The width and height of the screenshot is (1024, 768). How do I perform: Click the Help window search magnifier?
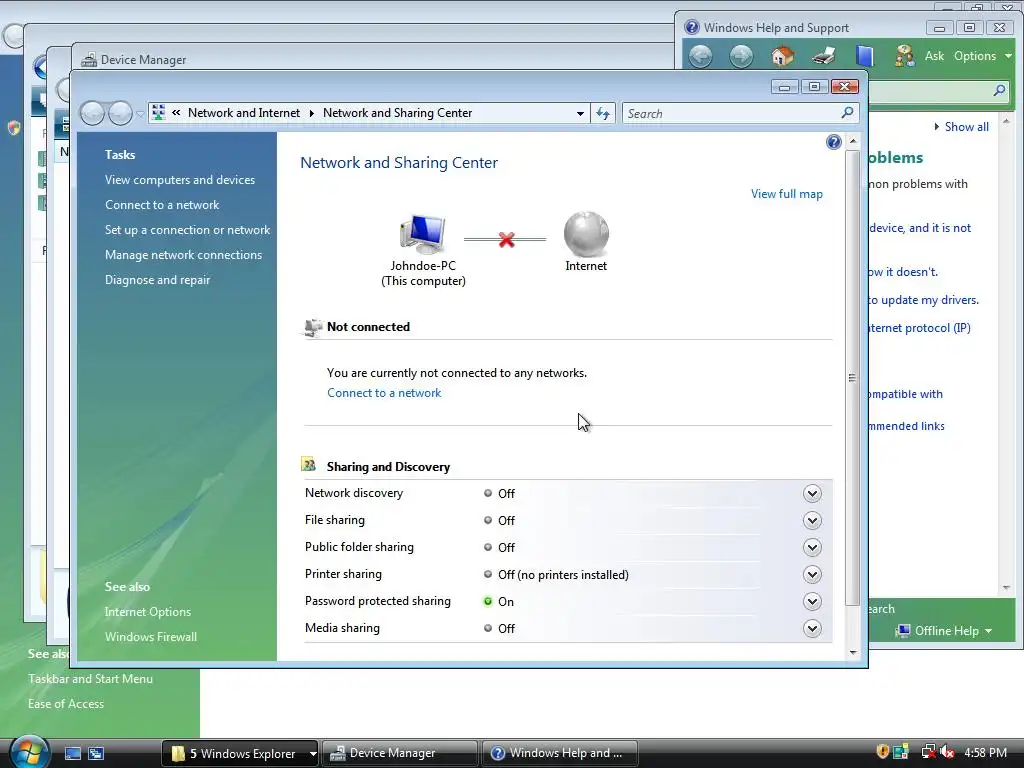tap(999, 90)
